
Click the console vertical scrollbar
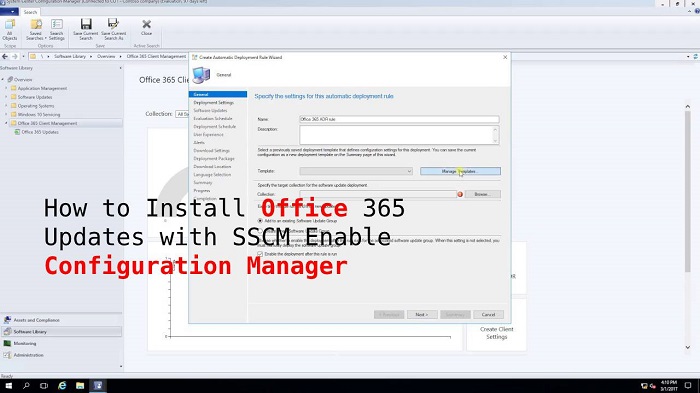click(688, 192)
